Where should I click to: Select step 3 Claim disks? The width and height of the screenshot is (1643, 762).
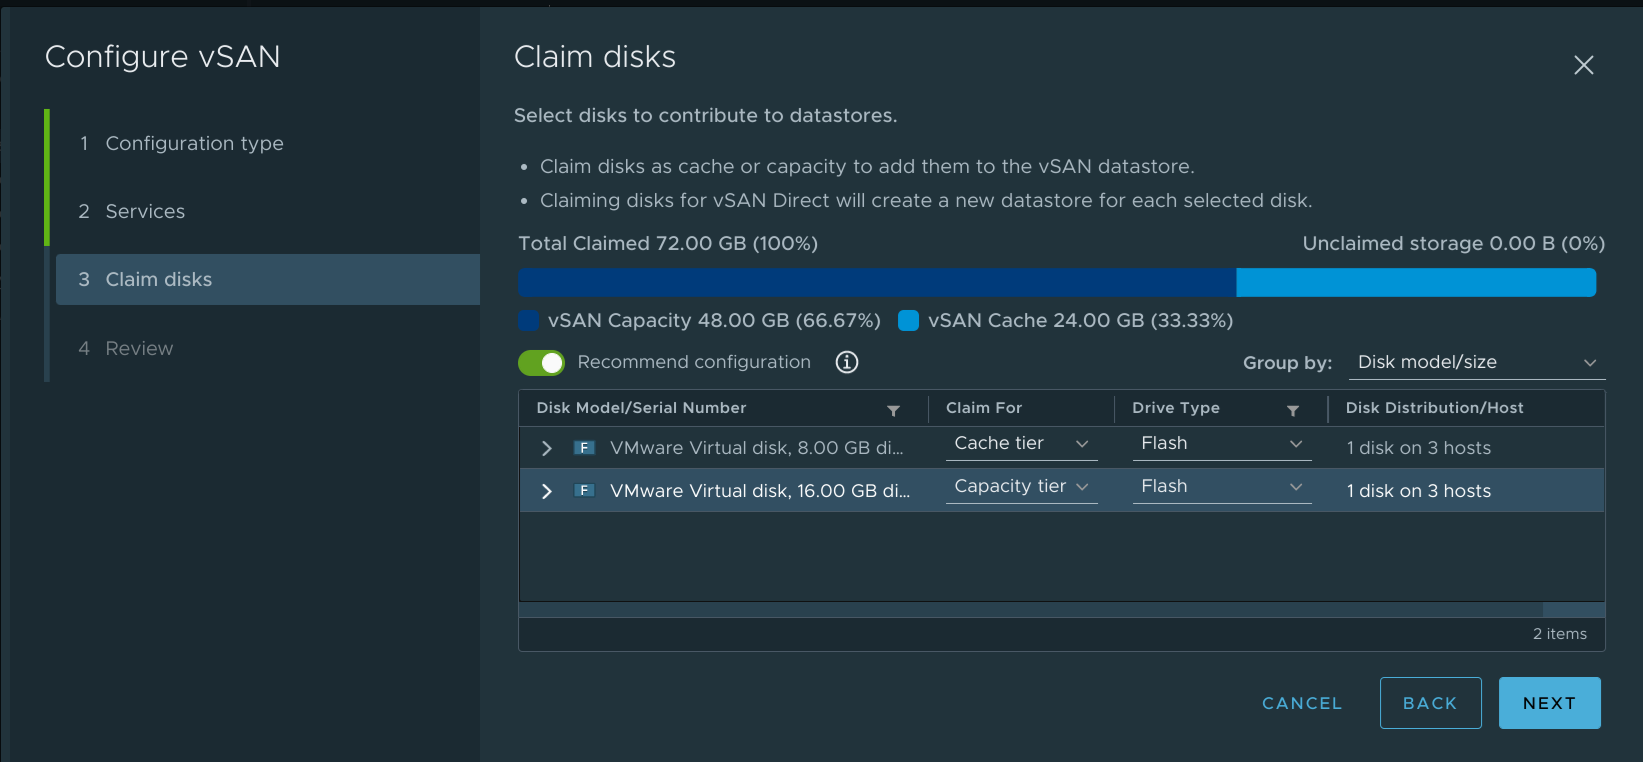[268, 279]
